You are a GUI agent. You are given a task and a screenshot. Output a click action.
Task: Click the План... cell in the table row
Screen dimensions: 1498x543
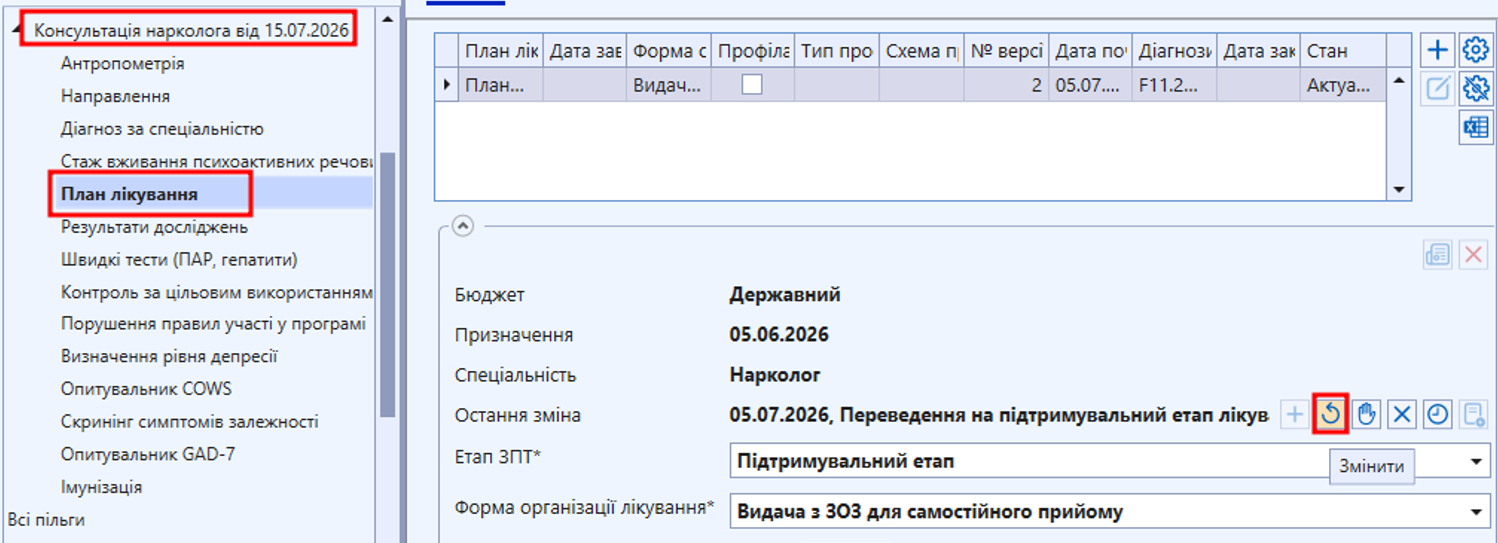tap(501, 86)
